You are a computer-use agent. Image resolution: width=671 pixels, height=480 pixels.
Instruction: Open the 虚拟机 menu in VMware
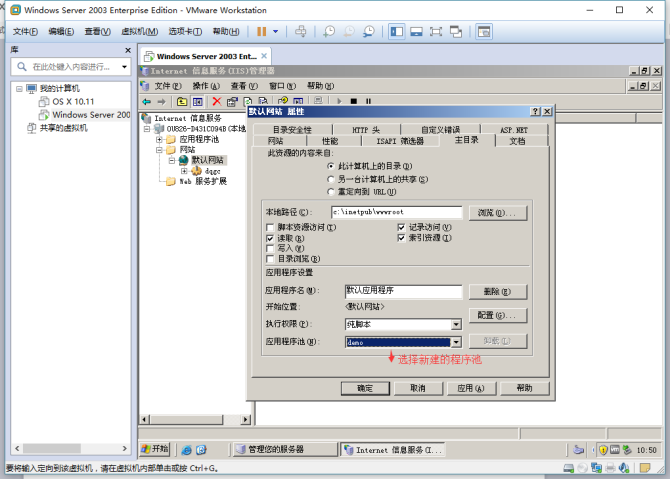pos(133,31)
